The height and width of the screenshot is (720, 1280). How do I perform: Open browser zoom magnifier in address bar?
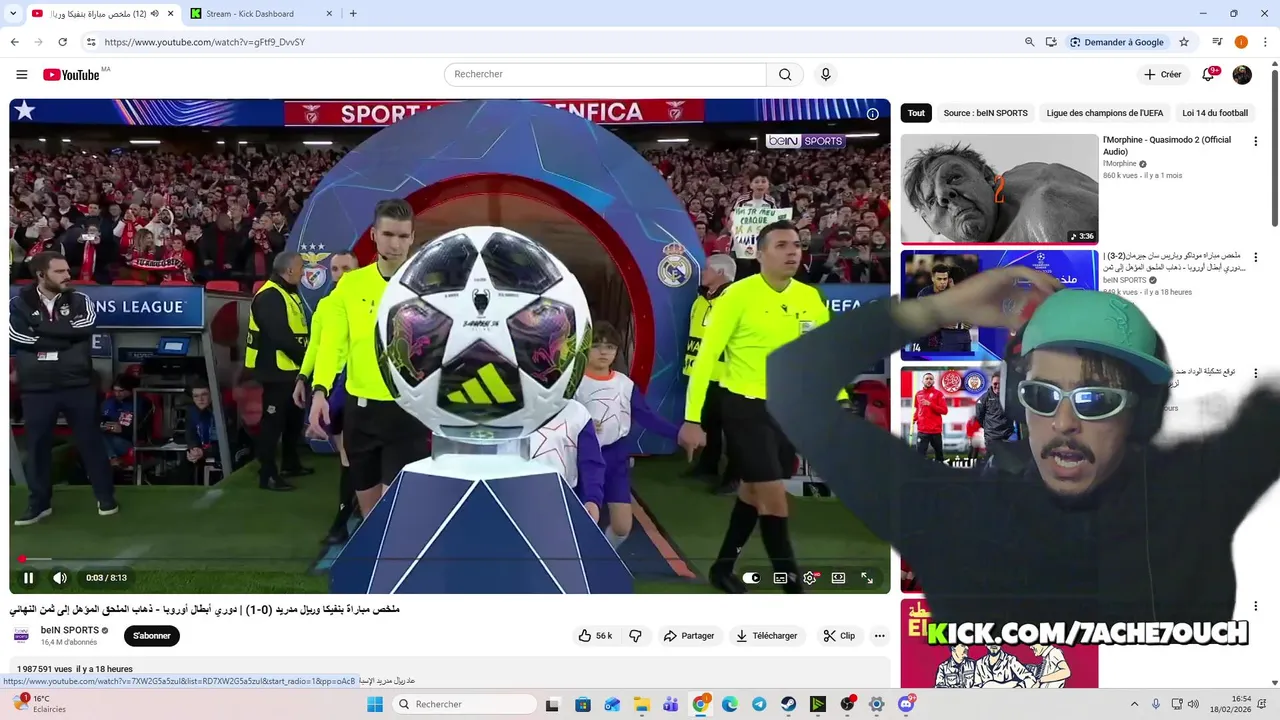[1029, 42]
